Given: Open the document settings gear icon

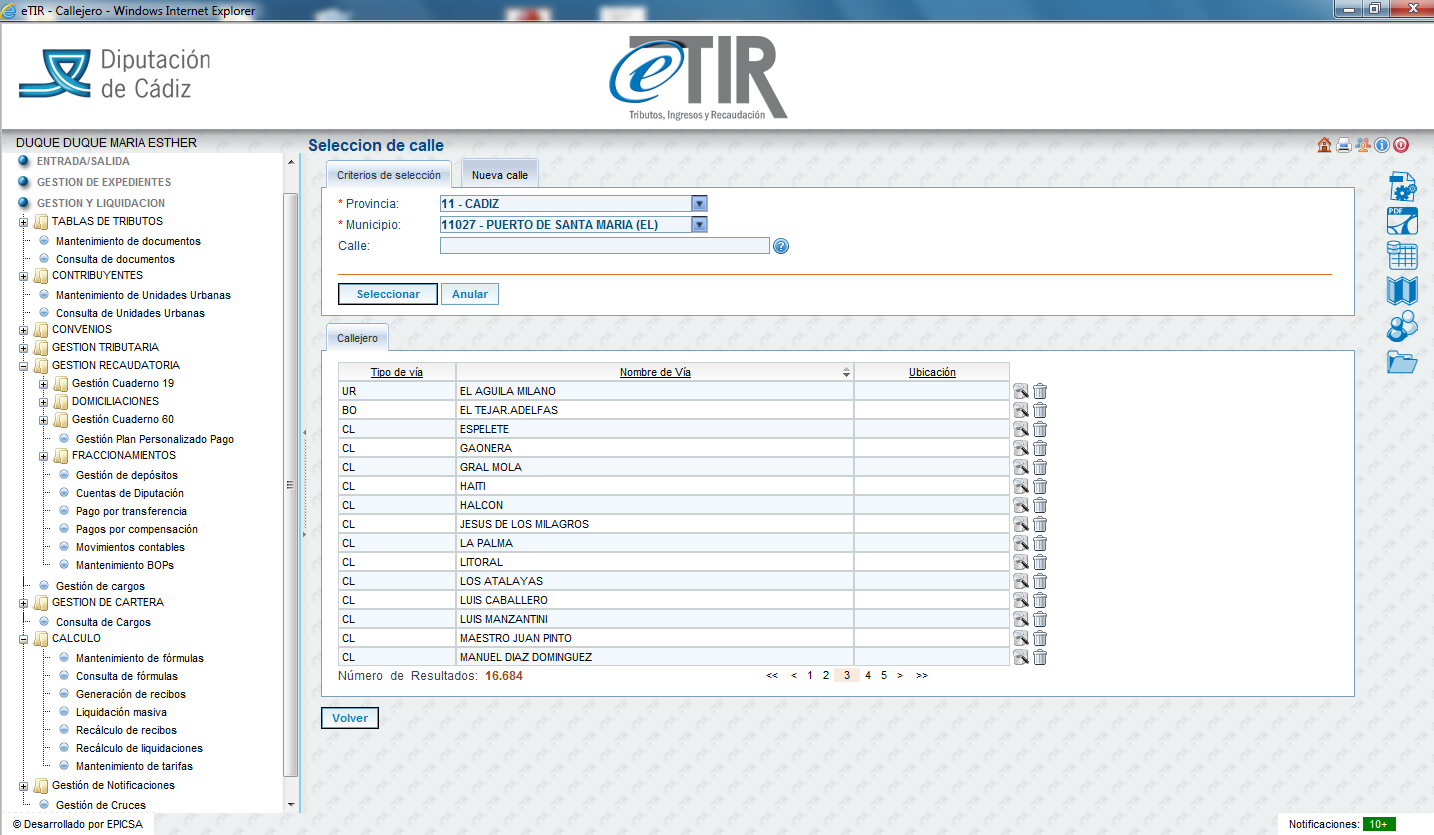Looking at the screenshot, I should [x=1402, y=186].
